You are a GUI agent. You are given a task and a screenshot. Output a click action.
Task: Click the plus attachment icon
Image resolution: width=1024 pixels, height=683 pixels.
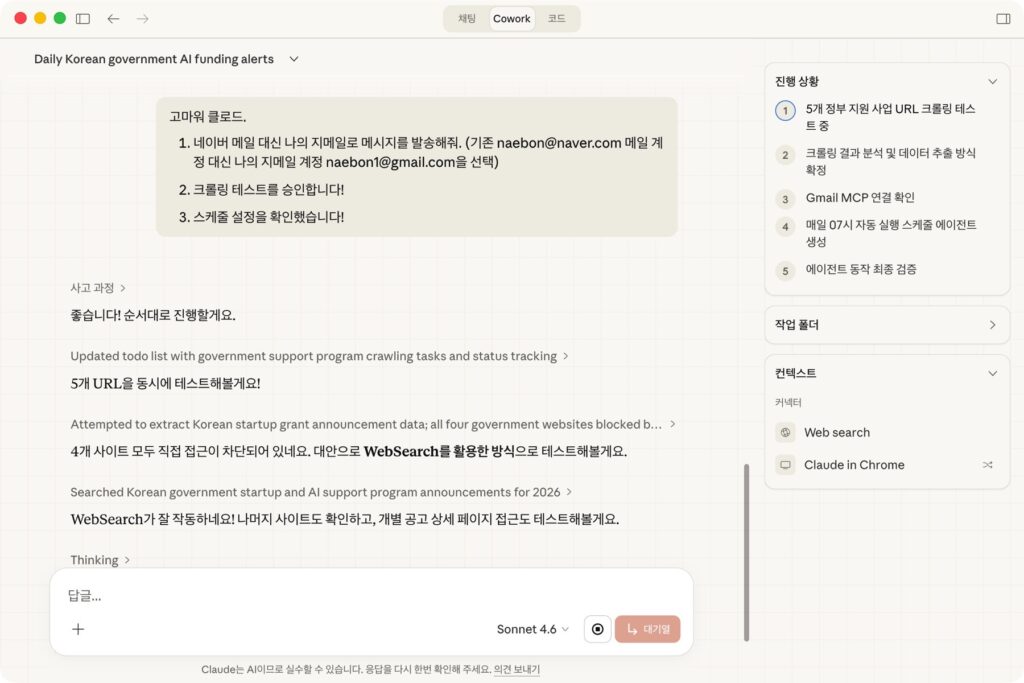78,629
